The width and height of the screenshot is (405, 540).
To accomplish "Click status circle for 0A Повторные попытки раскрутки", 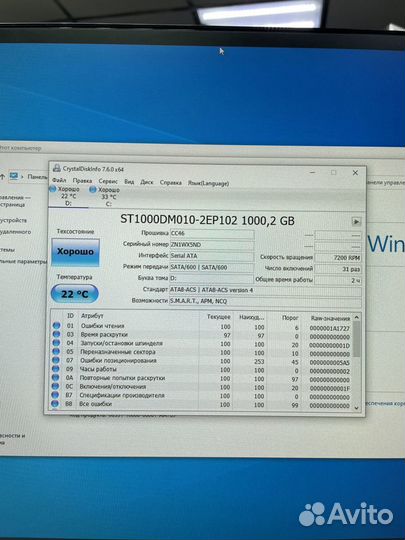I will point(55,377).
